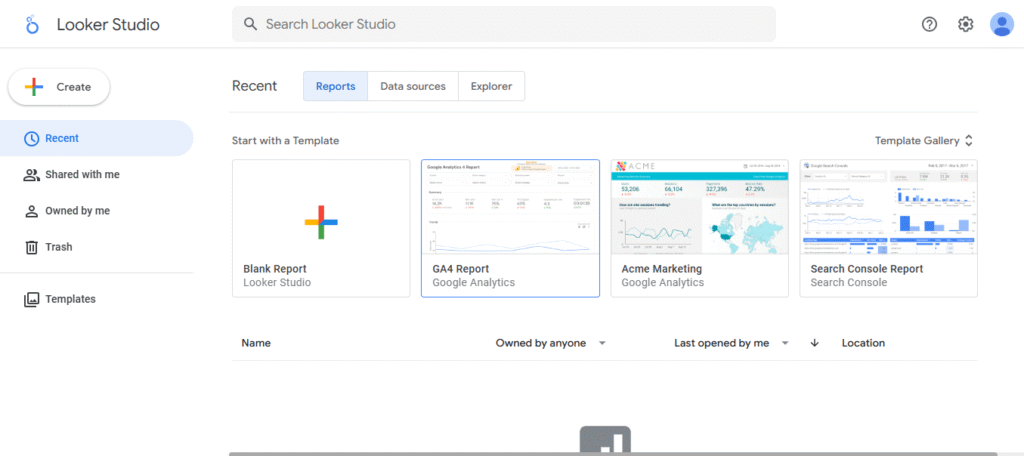Select the Acme Marketing template thumbnail

pyautogui.click(x=699, y=208)
